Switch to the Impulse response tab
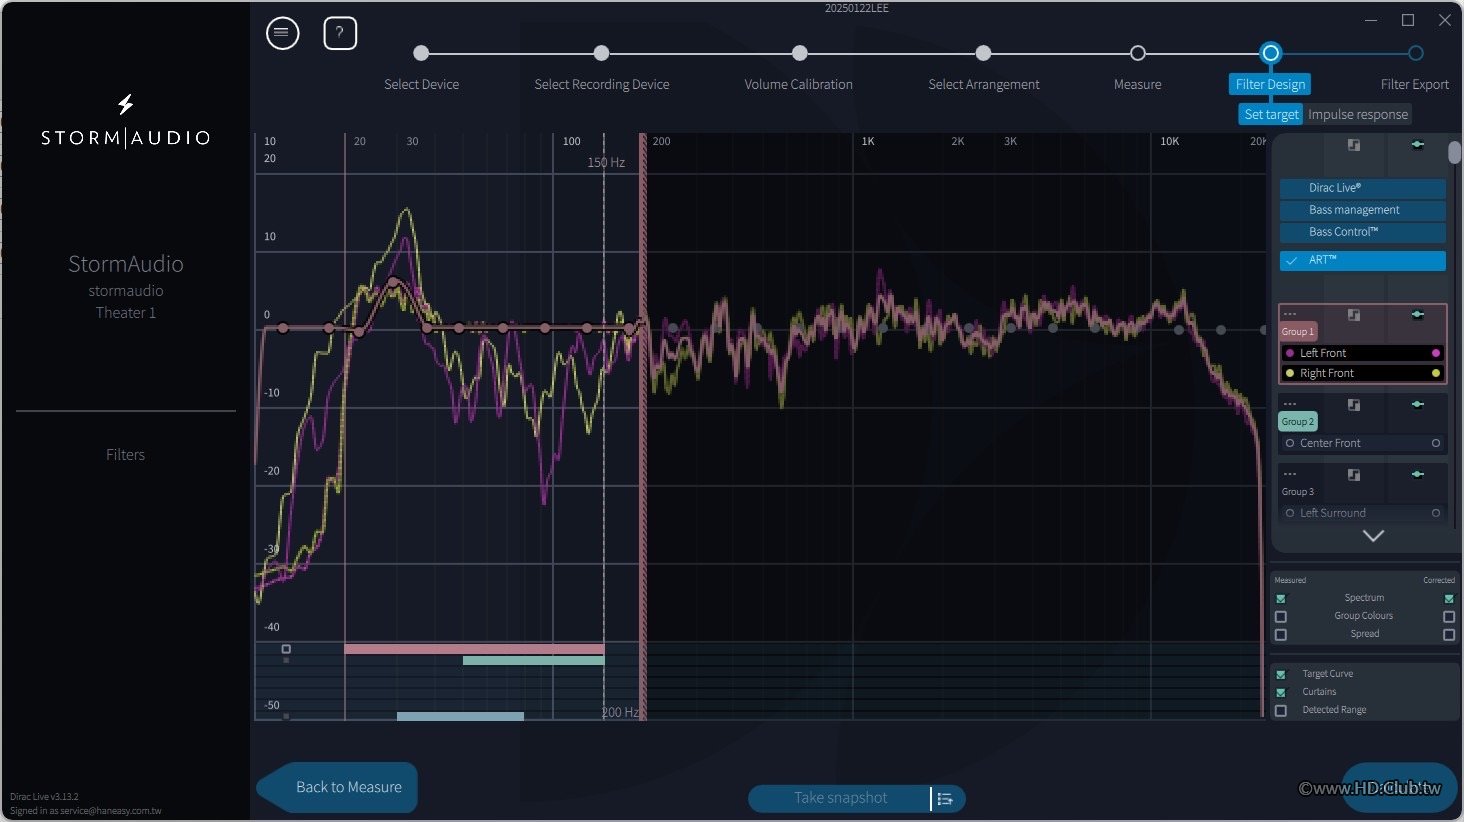This screenshot has height=822, width=1464. (1358, 114)
